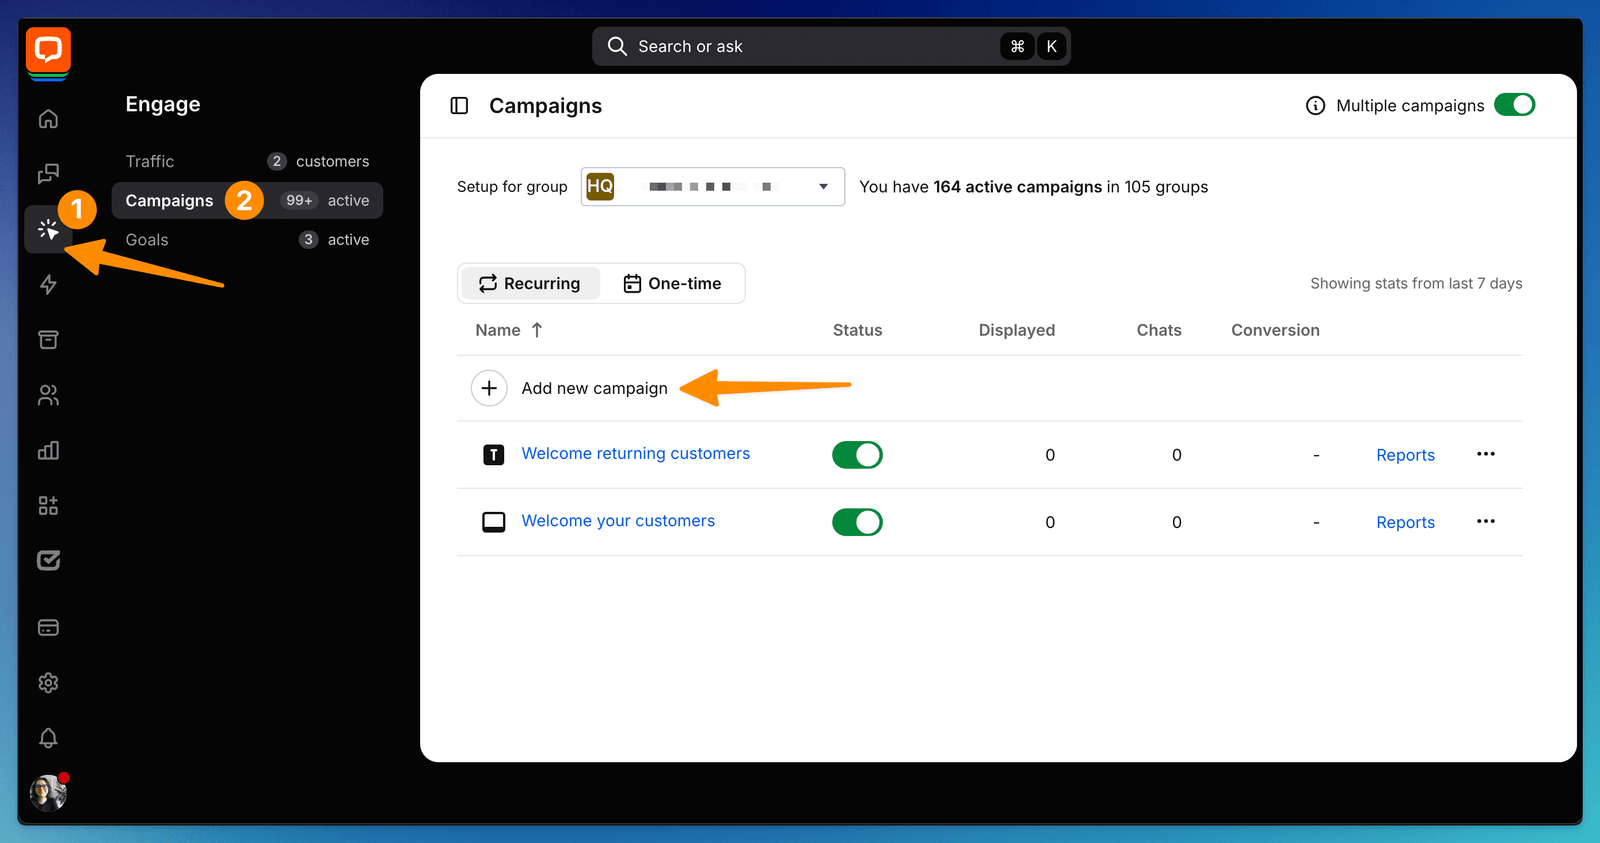Open the Archives box icon
1600x843 pixels.
pos(48,340)
